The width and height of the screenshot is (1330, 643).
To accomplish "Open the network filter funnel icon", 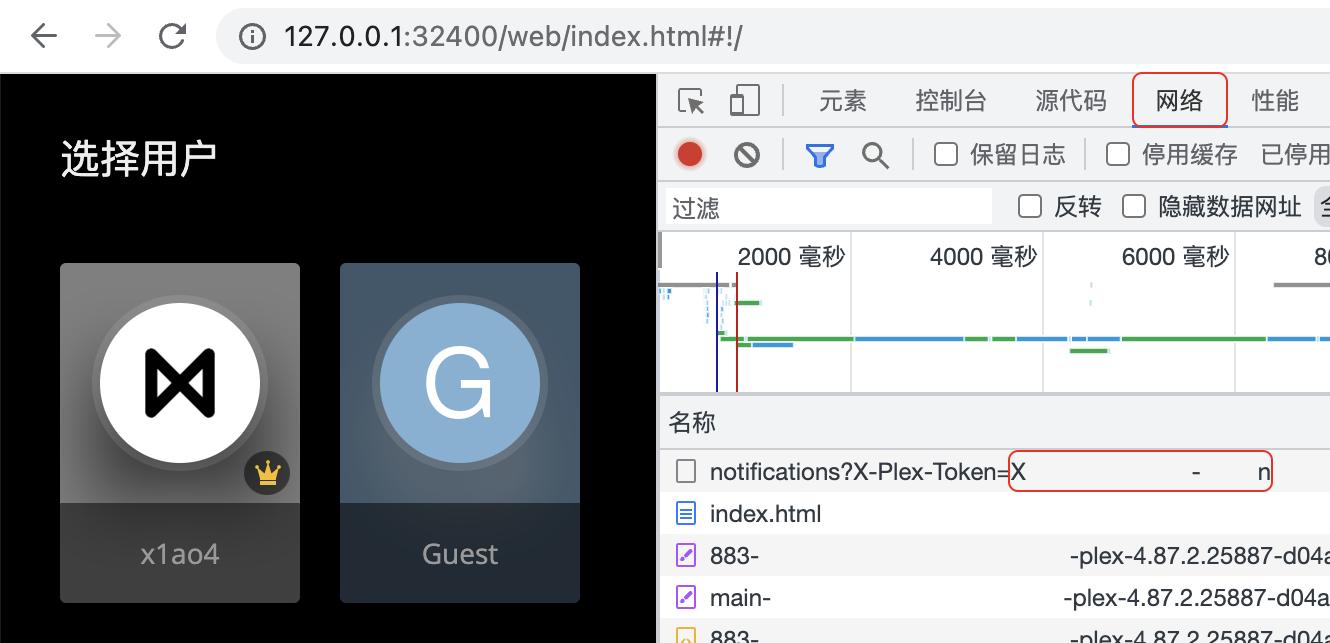I will tap(819, 155).
